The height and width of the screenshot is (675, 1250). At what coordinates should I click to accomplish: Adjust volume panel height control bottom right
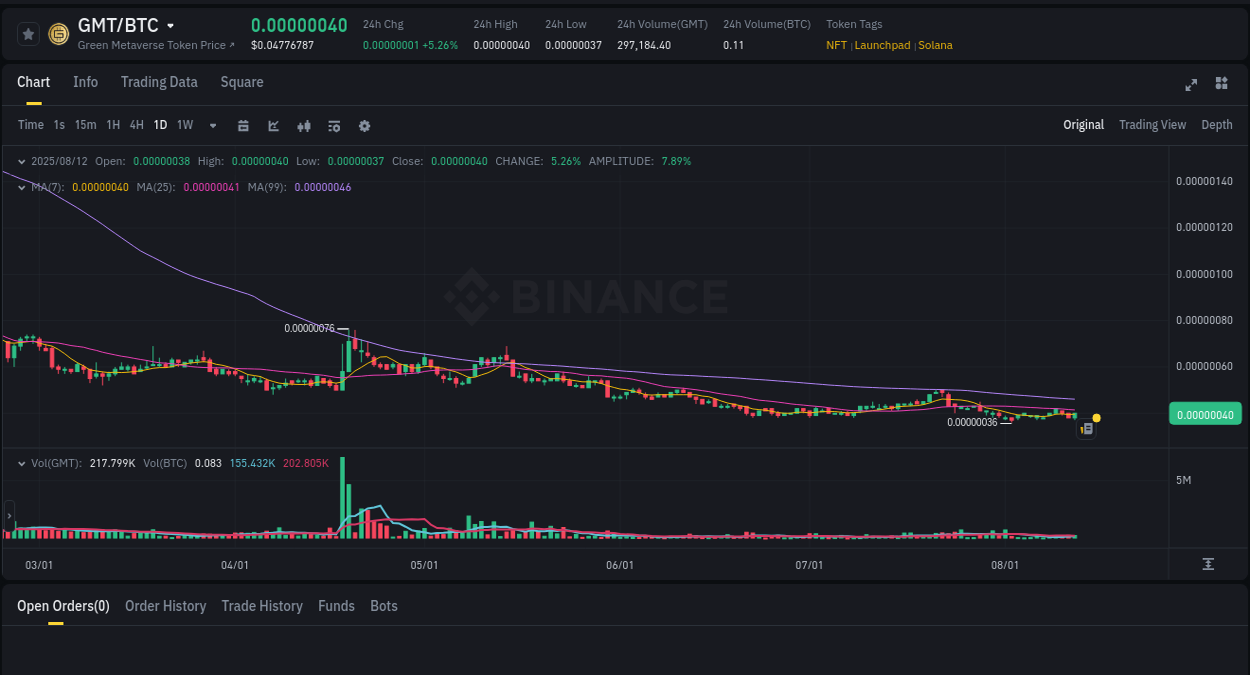tap(1207, 564)
